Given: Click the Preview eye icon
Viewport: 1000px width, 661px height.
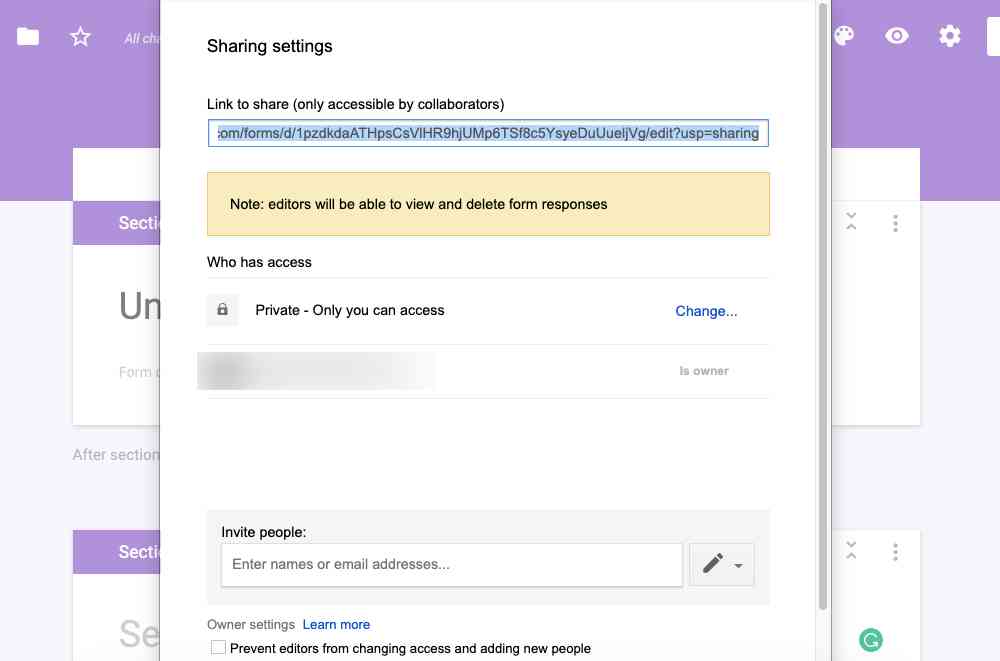Looking at the screenshot, I should coord(897,35).
